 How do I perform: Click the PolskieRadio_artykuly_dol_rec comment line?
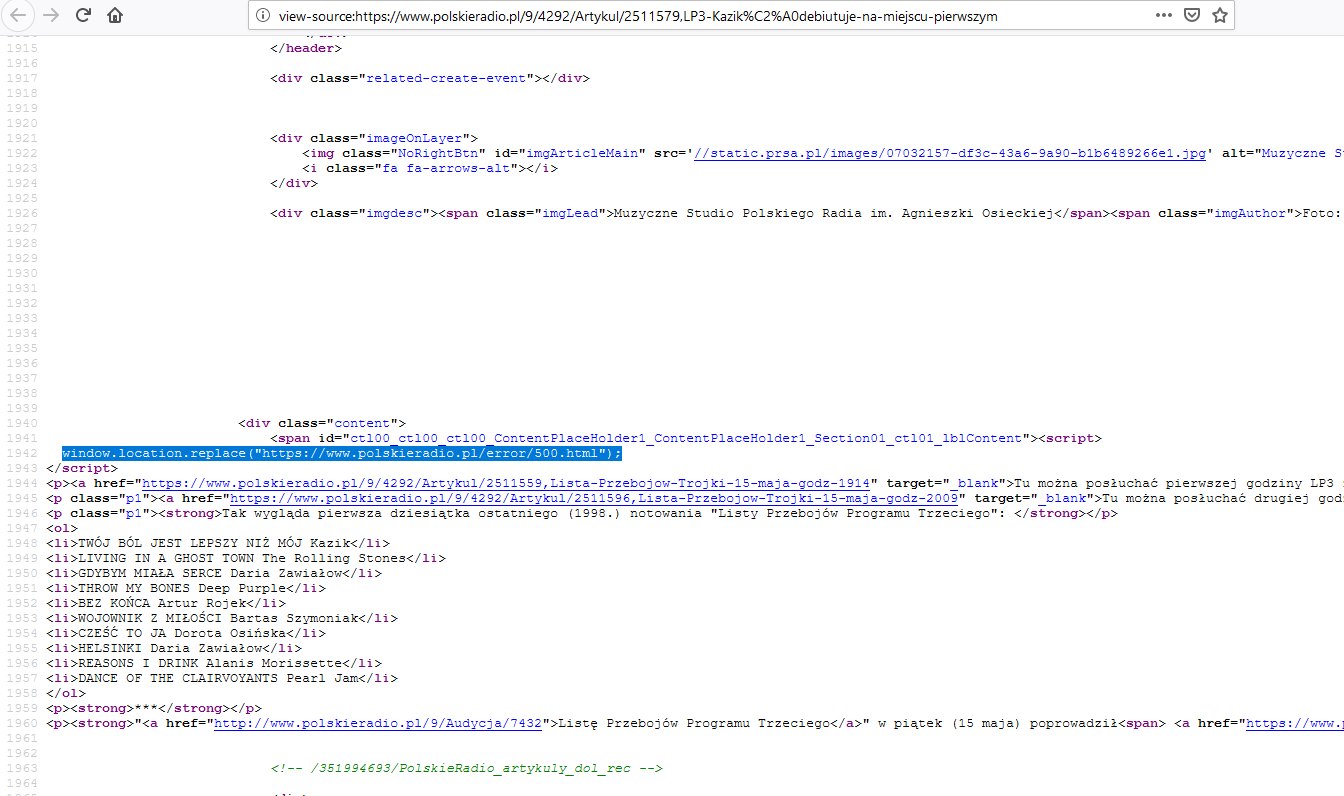pos(466,768)
